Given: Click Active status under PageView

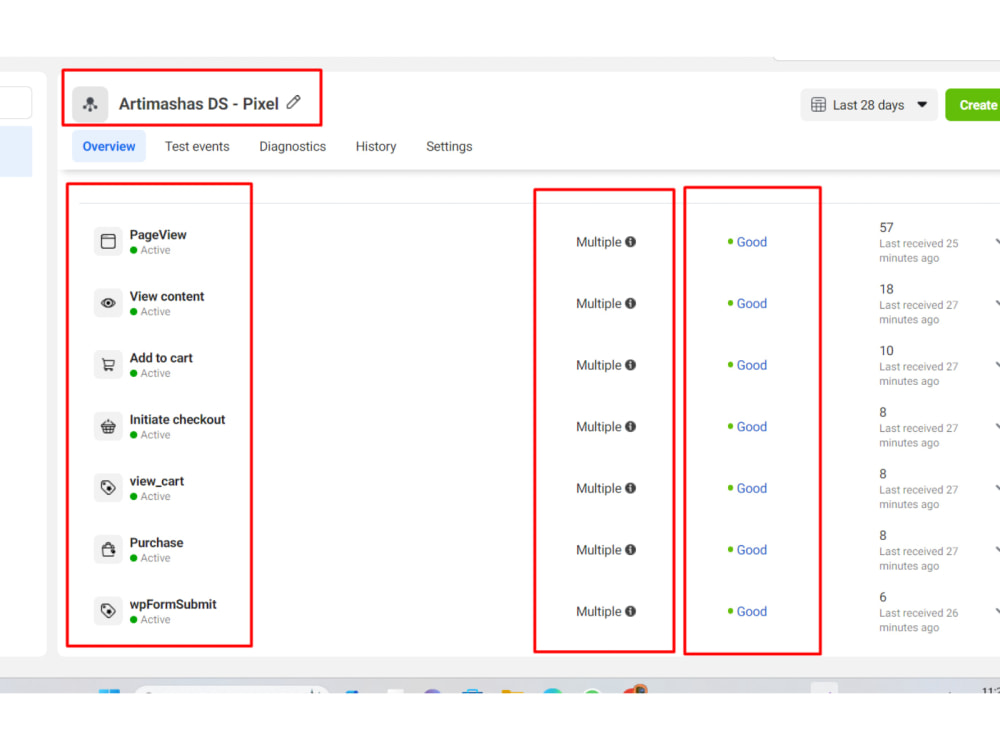Looking at the screenshot, I should (156, 250).
